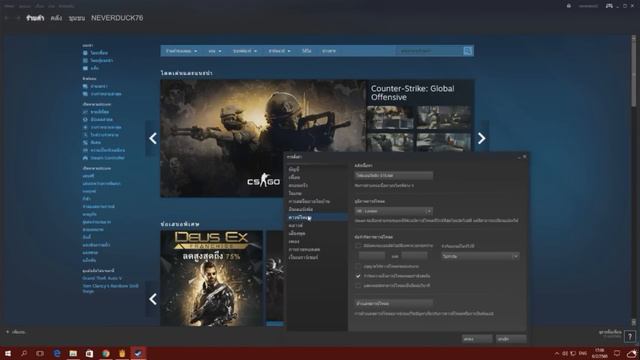Click the Steam Library Folders button
The height and width of the screenshot is (360, 640).
[x=393, y=176]
